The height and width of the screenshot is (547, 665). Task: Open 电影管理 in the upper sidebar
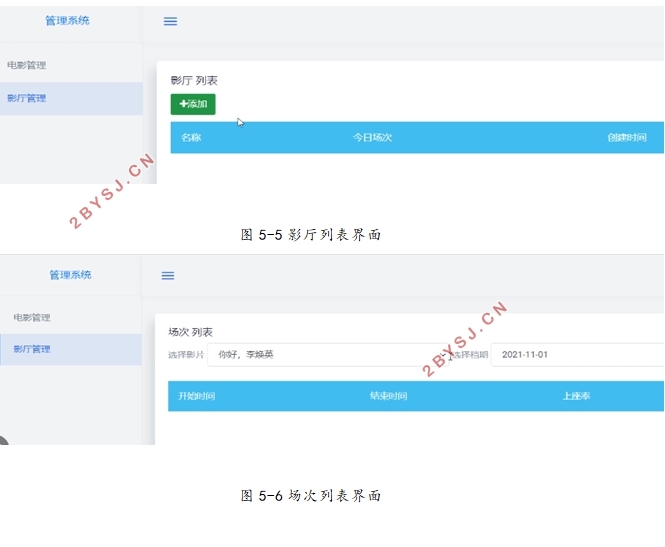tap(27, 65)
